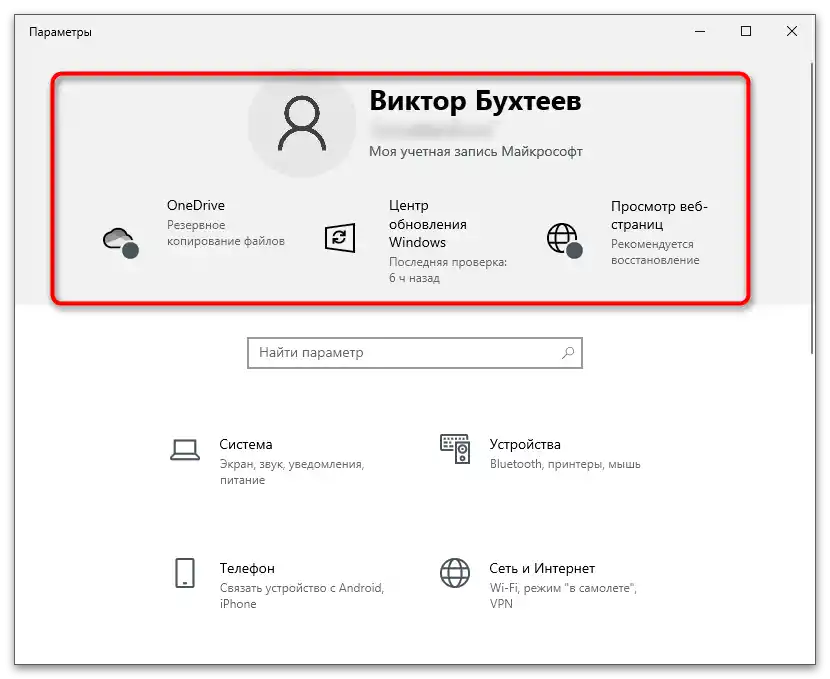Screen dimensions: 830x679
Task: Click Последняя проверка: 6 ч назад text
Action: [448, 270]
